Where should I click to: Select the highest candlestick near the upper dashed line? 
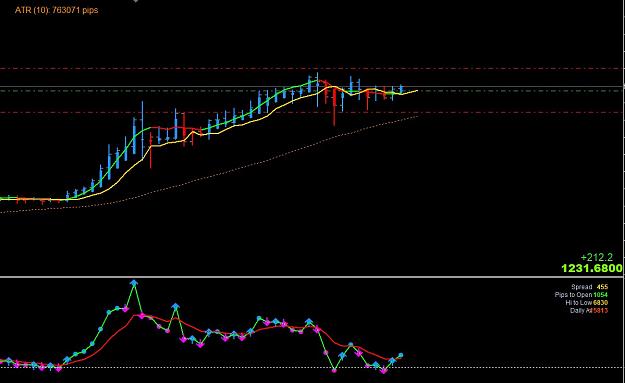click(318, 90)
